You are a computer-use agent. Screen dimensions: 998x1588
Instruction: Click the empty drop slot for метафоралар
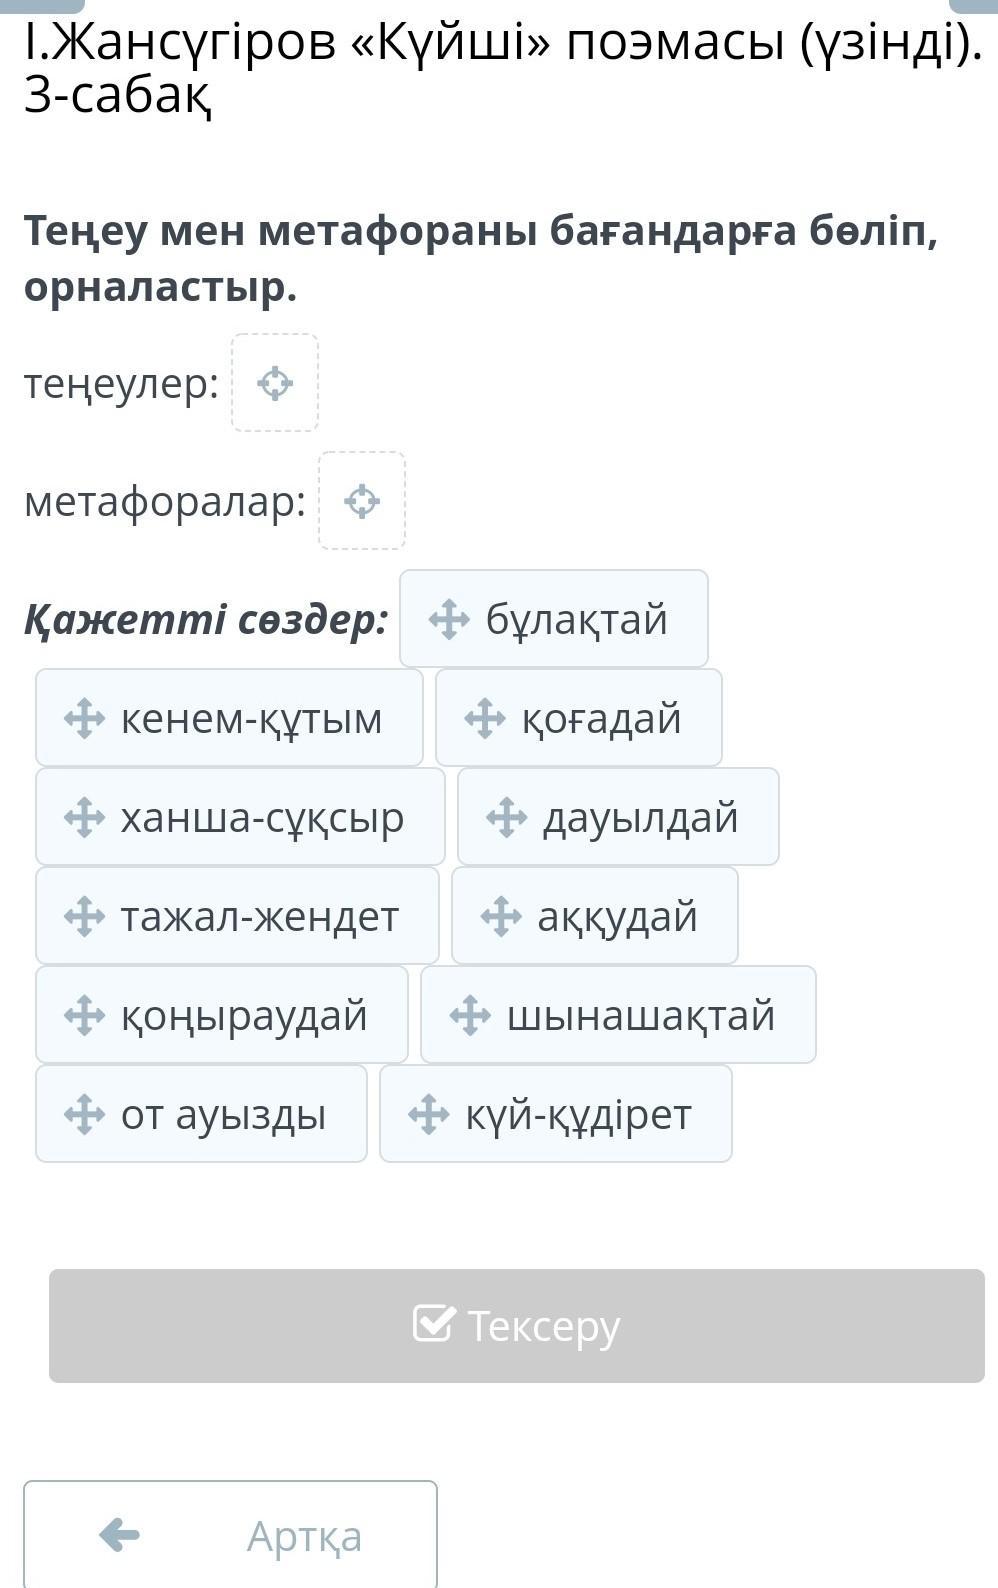tap(362, 501)
